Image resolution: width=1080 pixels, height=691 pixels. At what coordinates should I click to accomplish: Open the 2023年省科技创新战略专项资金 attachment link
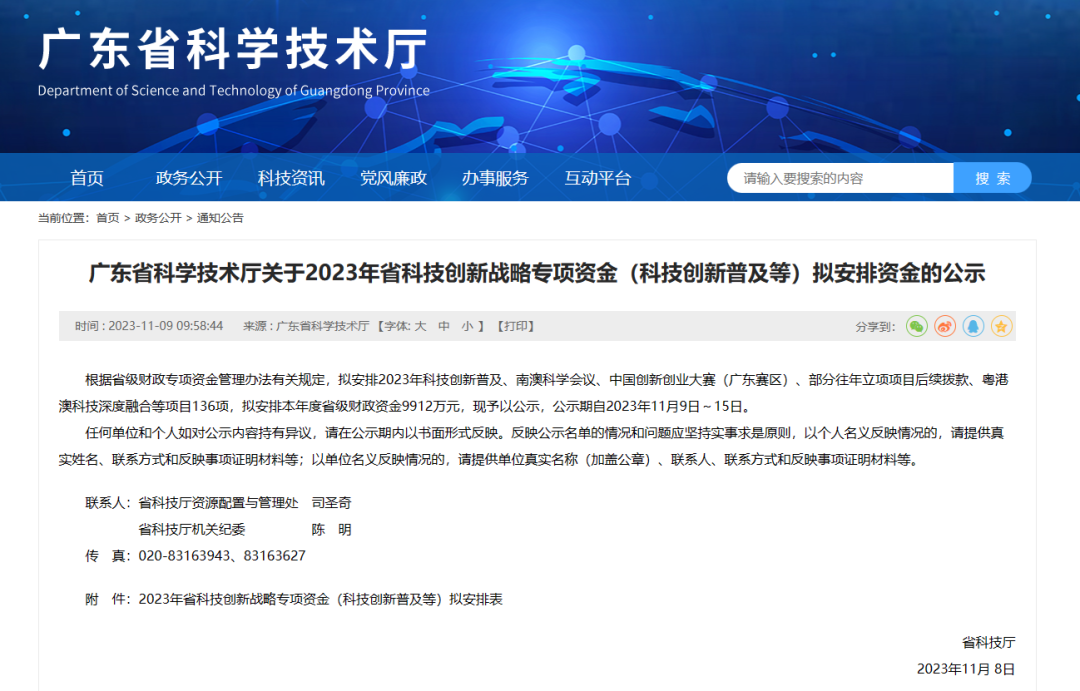tap(320, 599)
